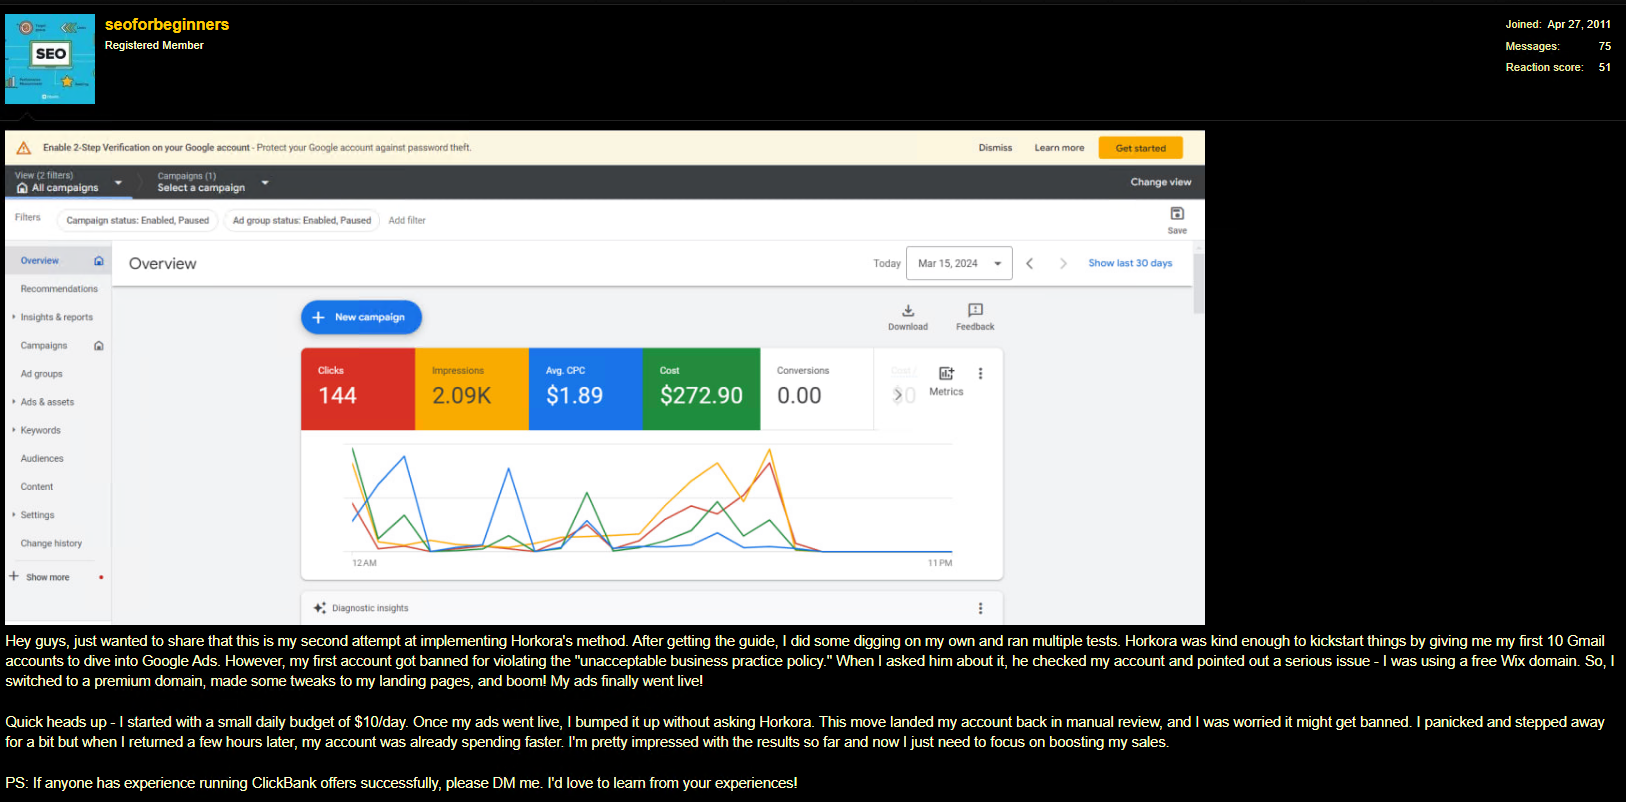Click the 2-Step Verification warning icon
Viewport: 1626px width, 802px height.
click(24, 148)
